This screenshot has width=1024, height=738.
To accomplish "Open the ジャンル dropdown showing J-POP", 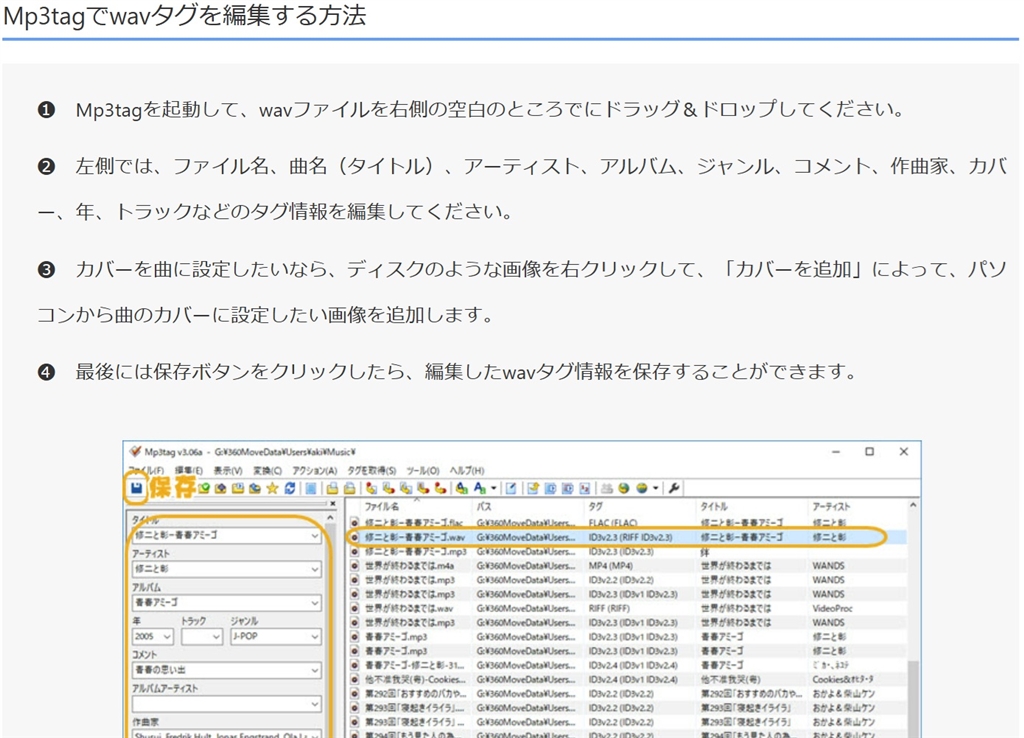I will click(314, 636).
